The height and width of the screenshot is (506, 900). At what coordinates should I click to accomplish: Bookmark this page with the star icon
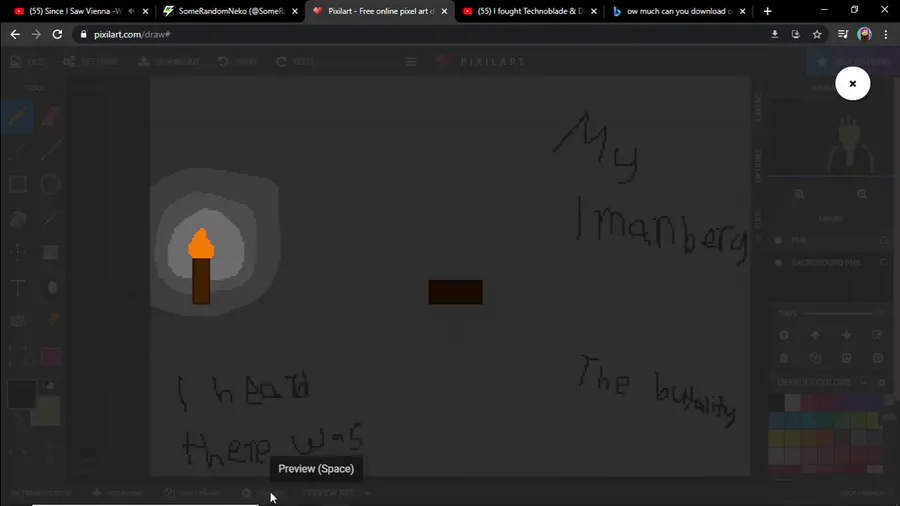click(x=817, y=34)
